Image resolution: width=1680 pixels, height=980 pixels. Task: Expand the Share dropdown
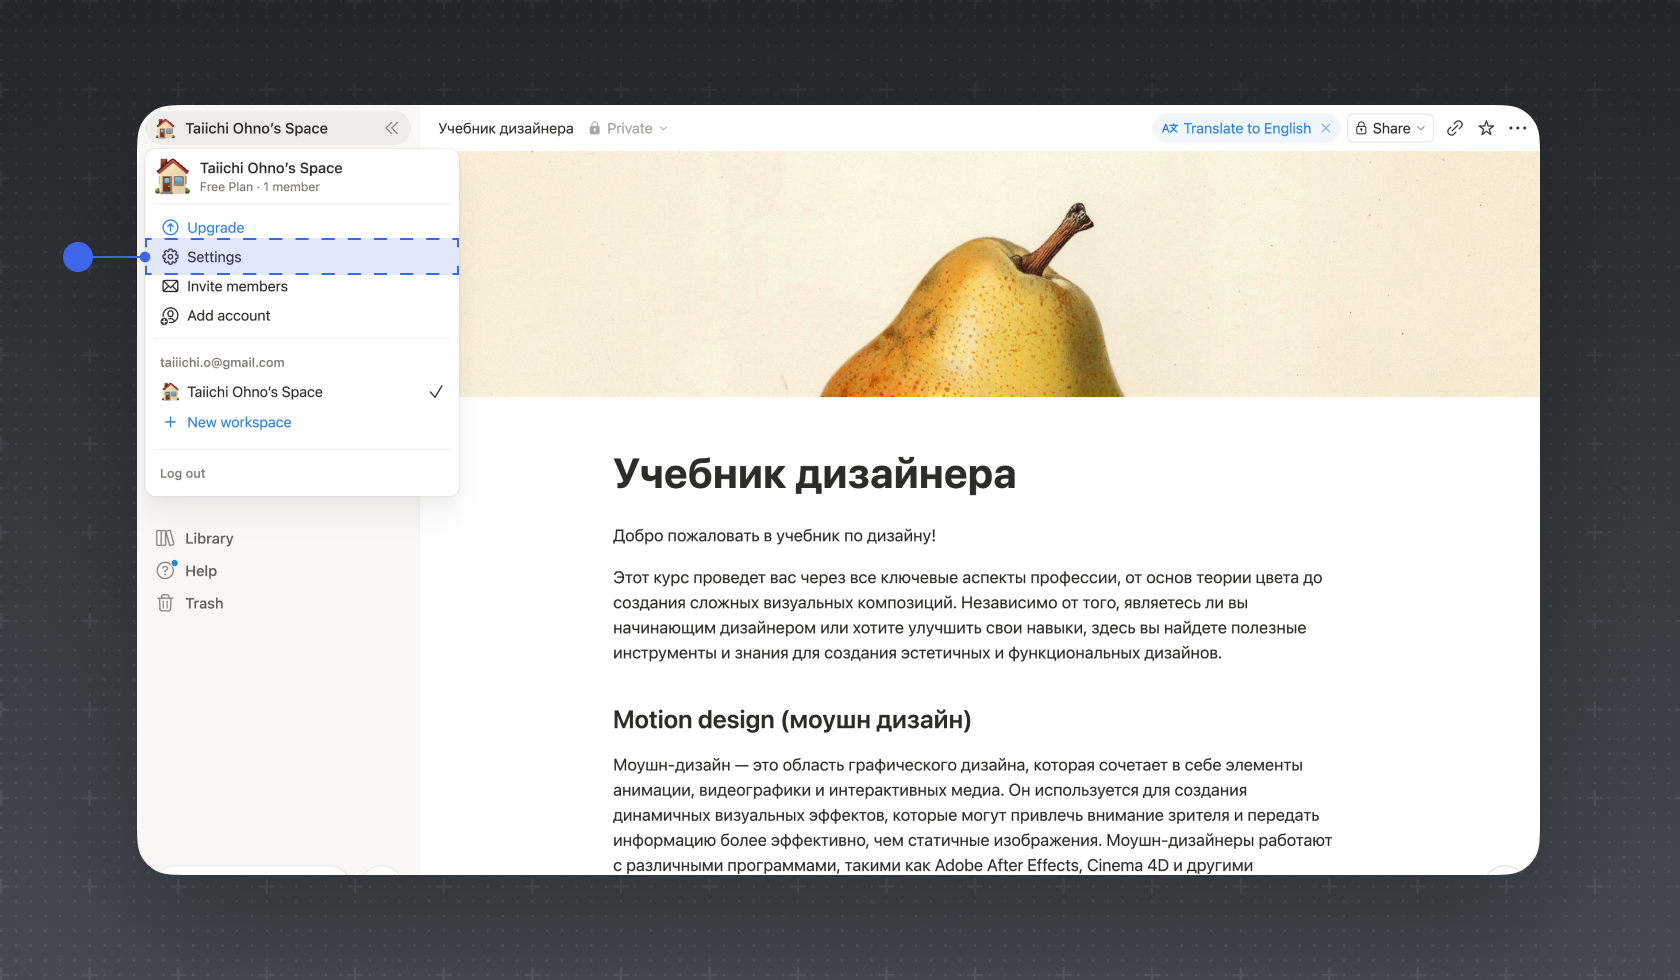coord(1390,128)
